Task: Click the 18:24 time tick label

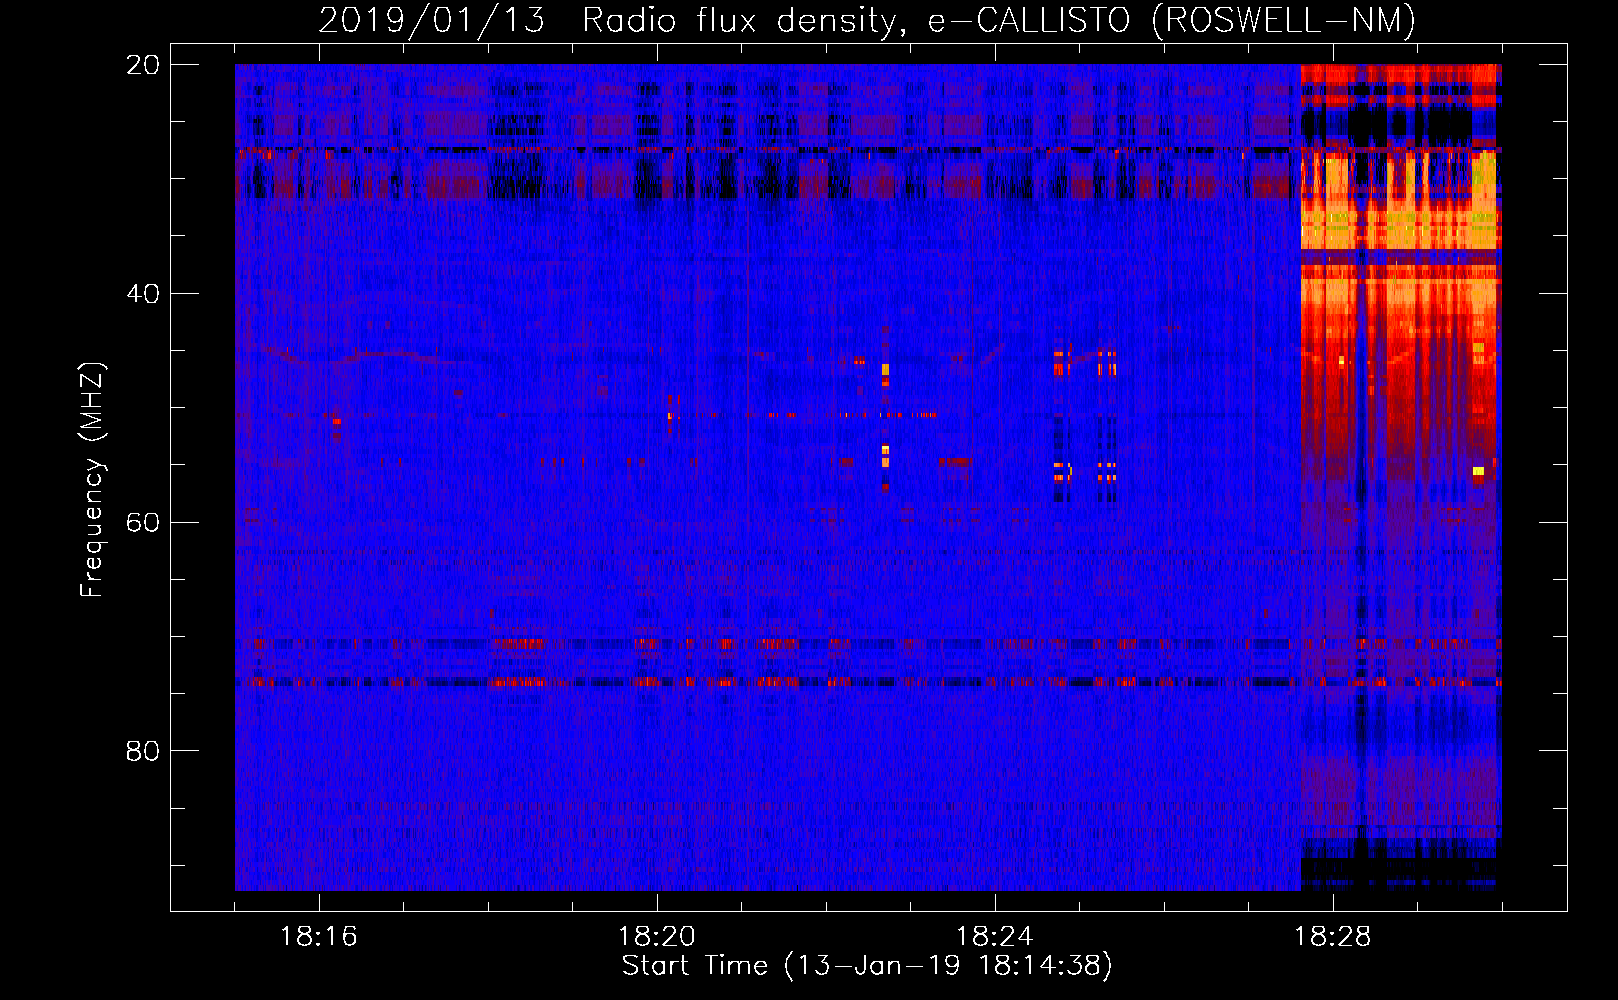Action: click(995, 937)
